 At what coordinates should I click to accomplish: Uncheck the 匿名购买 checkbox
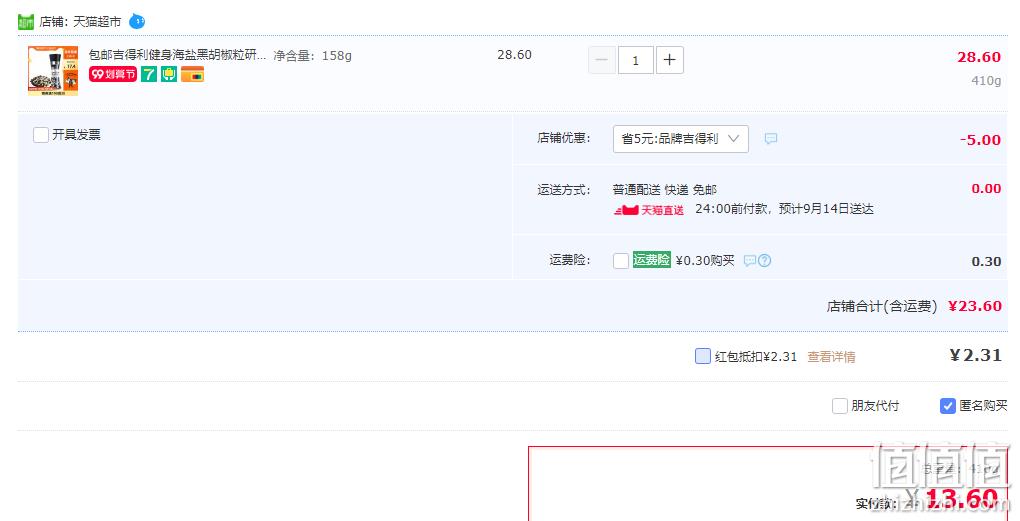(948, 406)
